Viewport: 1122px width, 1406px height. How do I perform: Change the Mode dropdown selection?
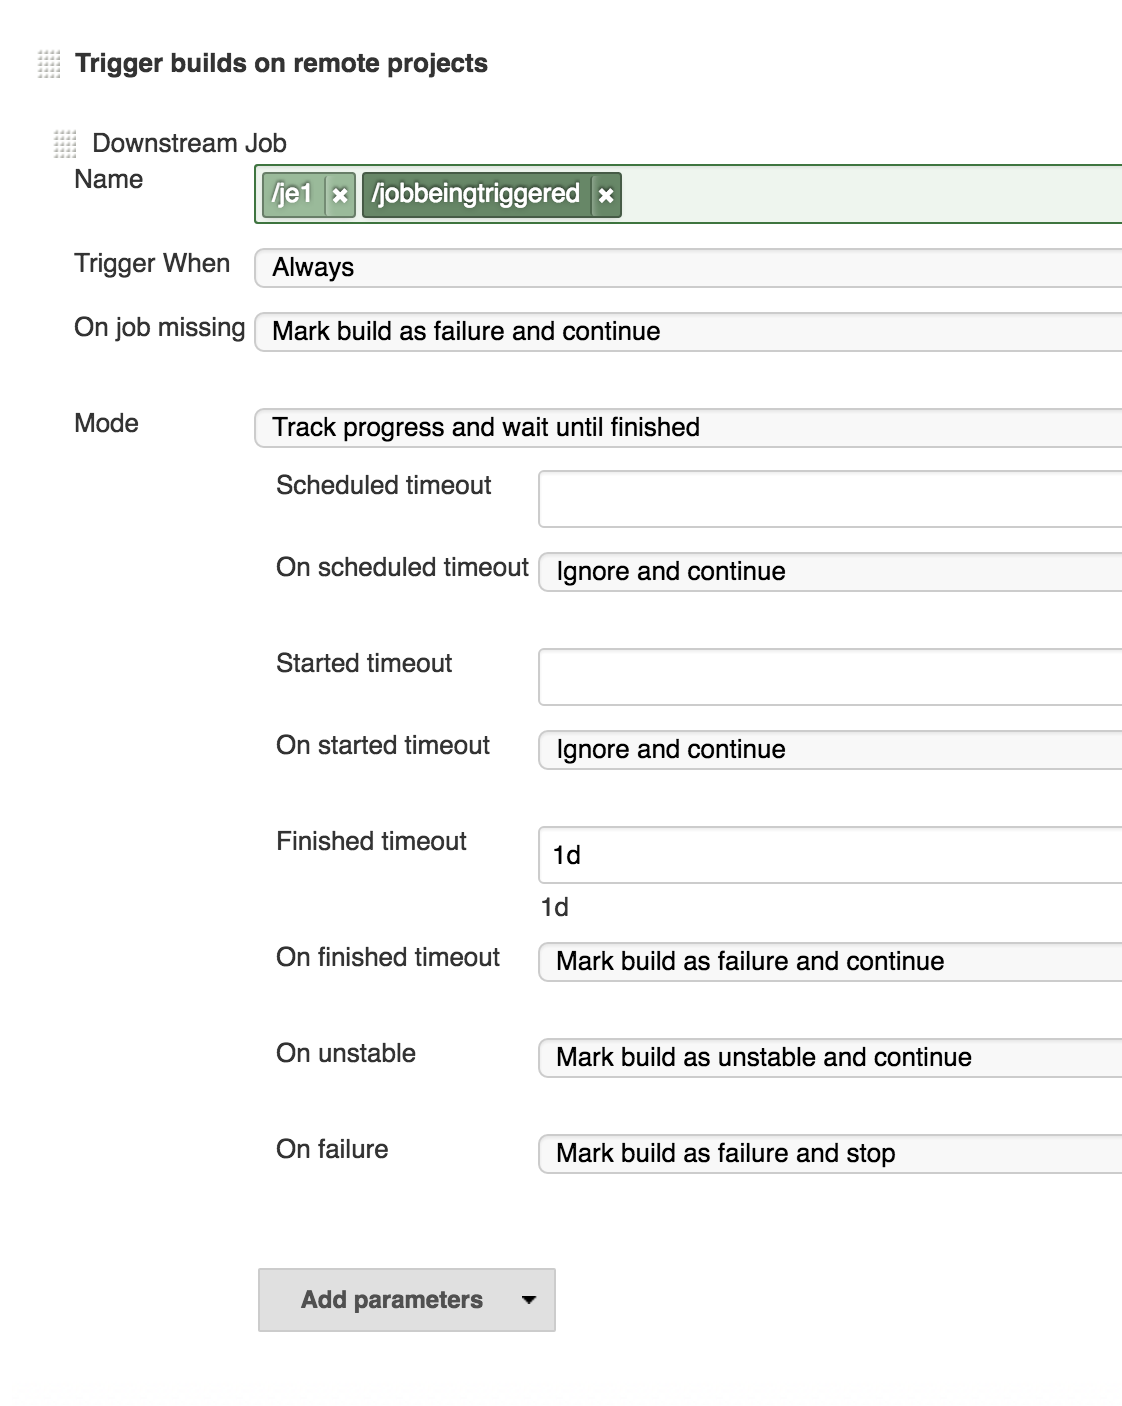coord(688,428)
